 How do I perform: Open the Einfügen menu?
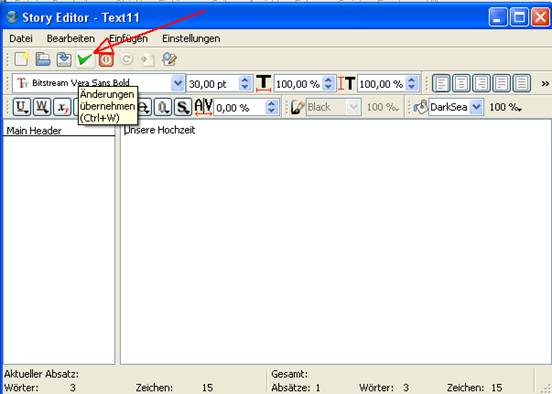coord(128,38)
